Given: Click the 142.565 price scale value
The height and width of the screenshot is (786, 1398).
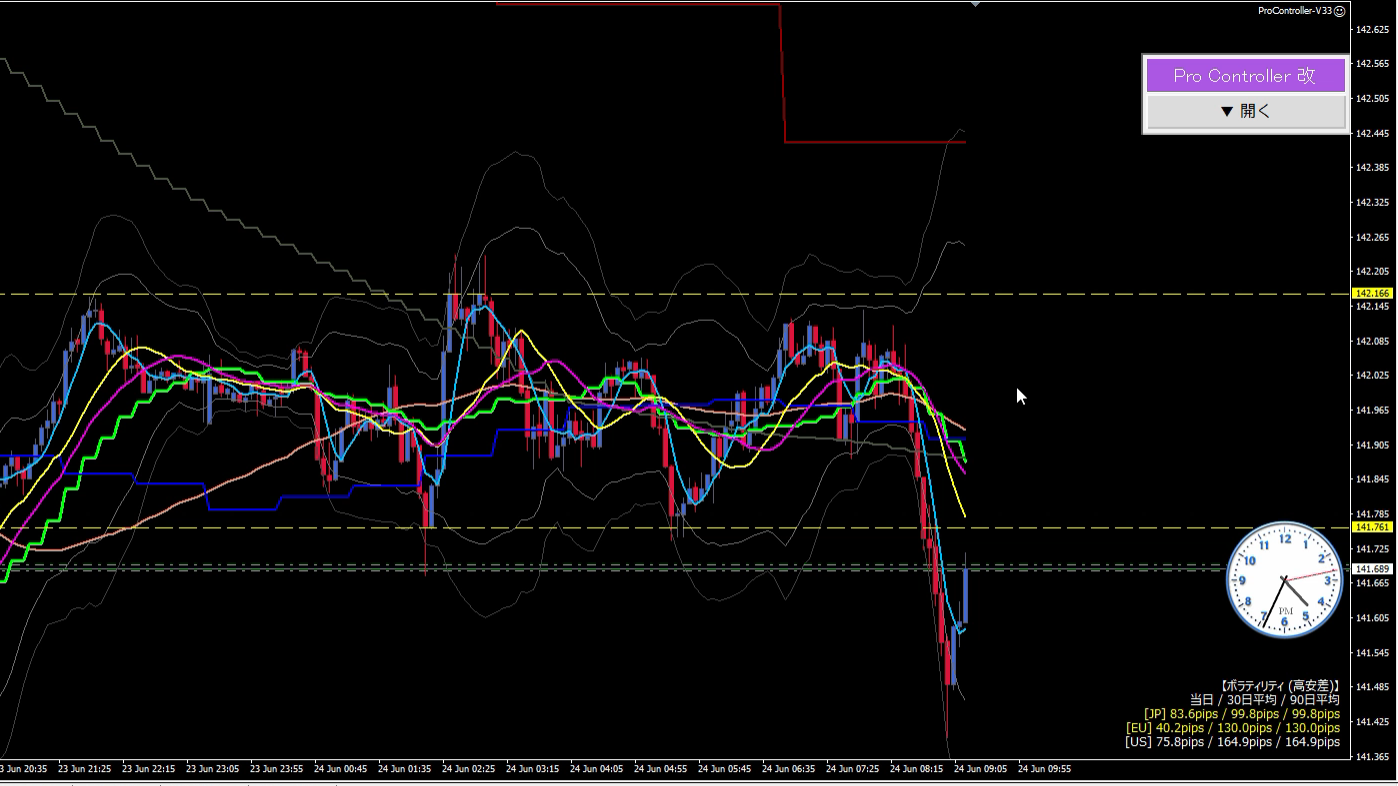Looking at the screenshot, I should point(1373,64).
